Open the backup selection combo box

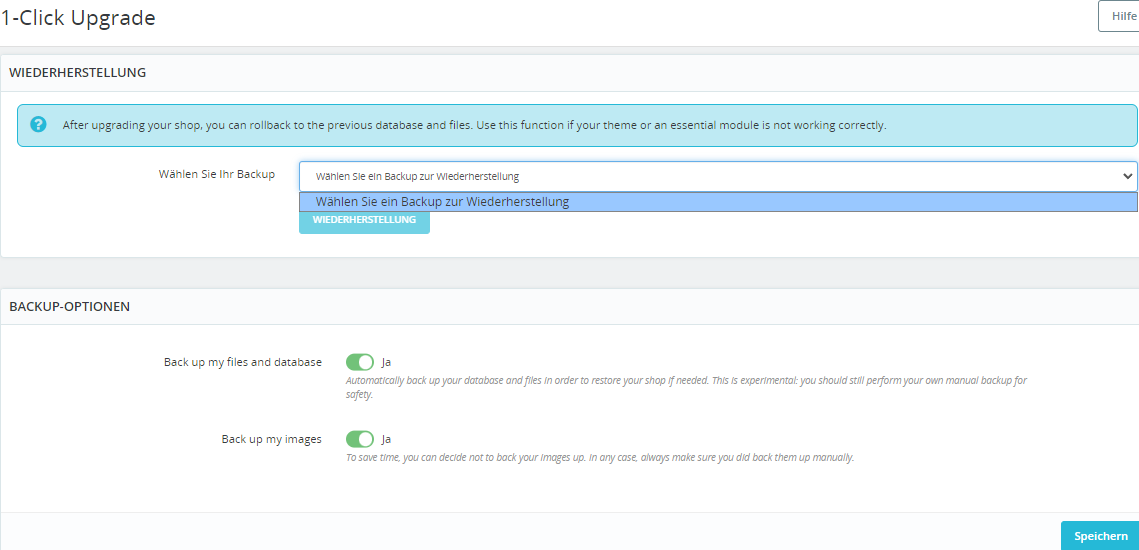pyautogui.click(x=700, y=176)
